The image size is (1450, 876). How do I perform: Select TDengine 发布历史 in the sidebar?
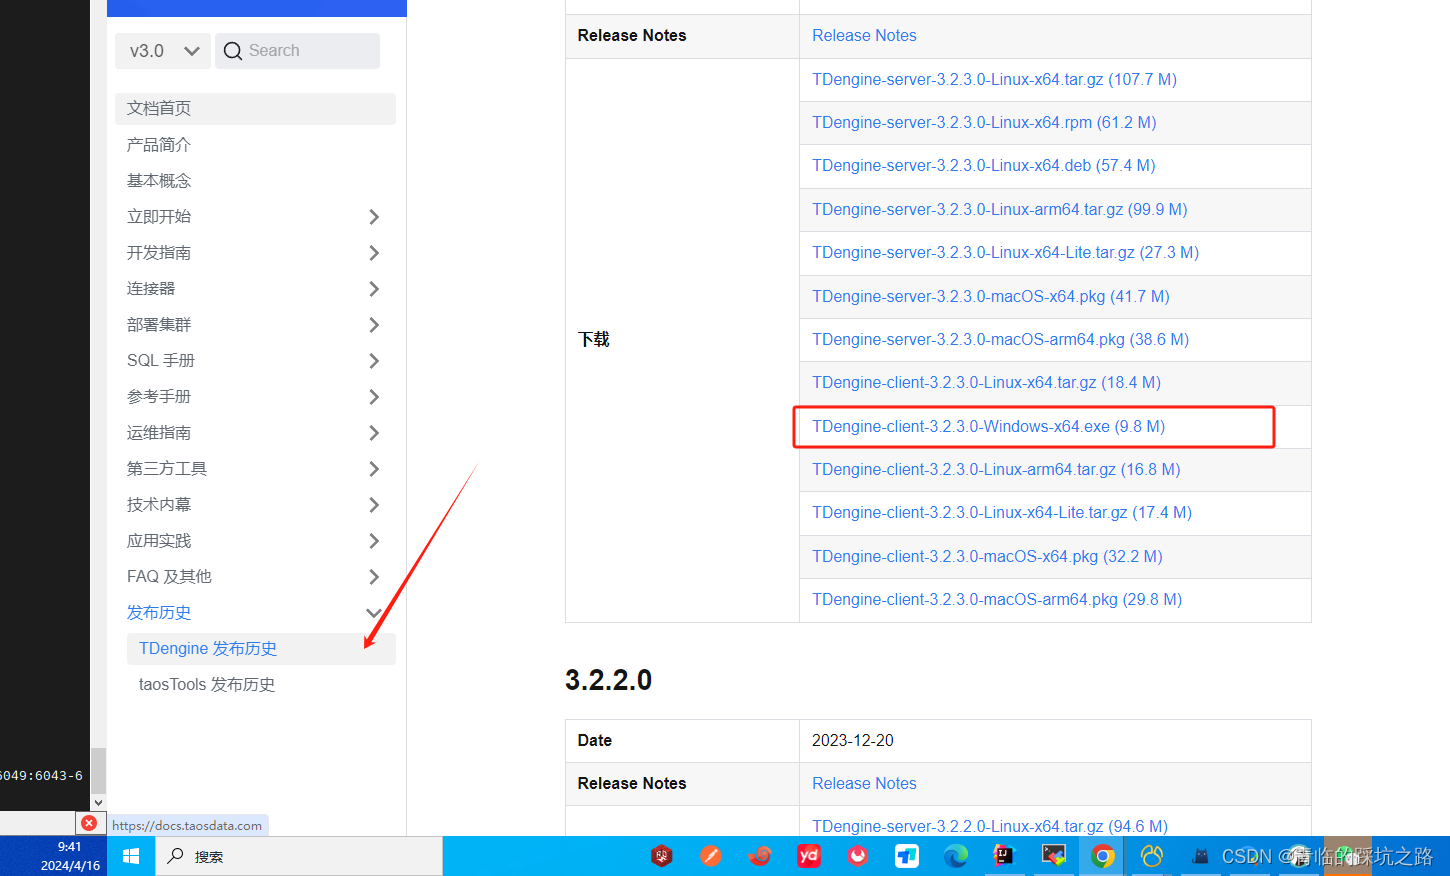pyautogui.click(x=261, y=649)
